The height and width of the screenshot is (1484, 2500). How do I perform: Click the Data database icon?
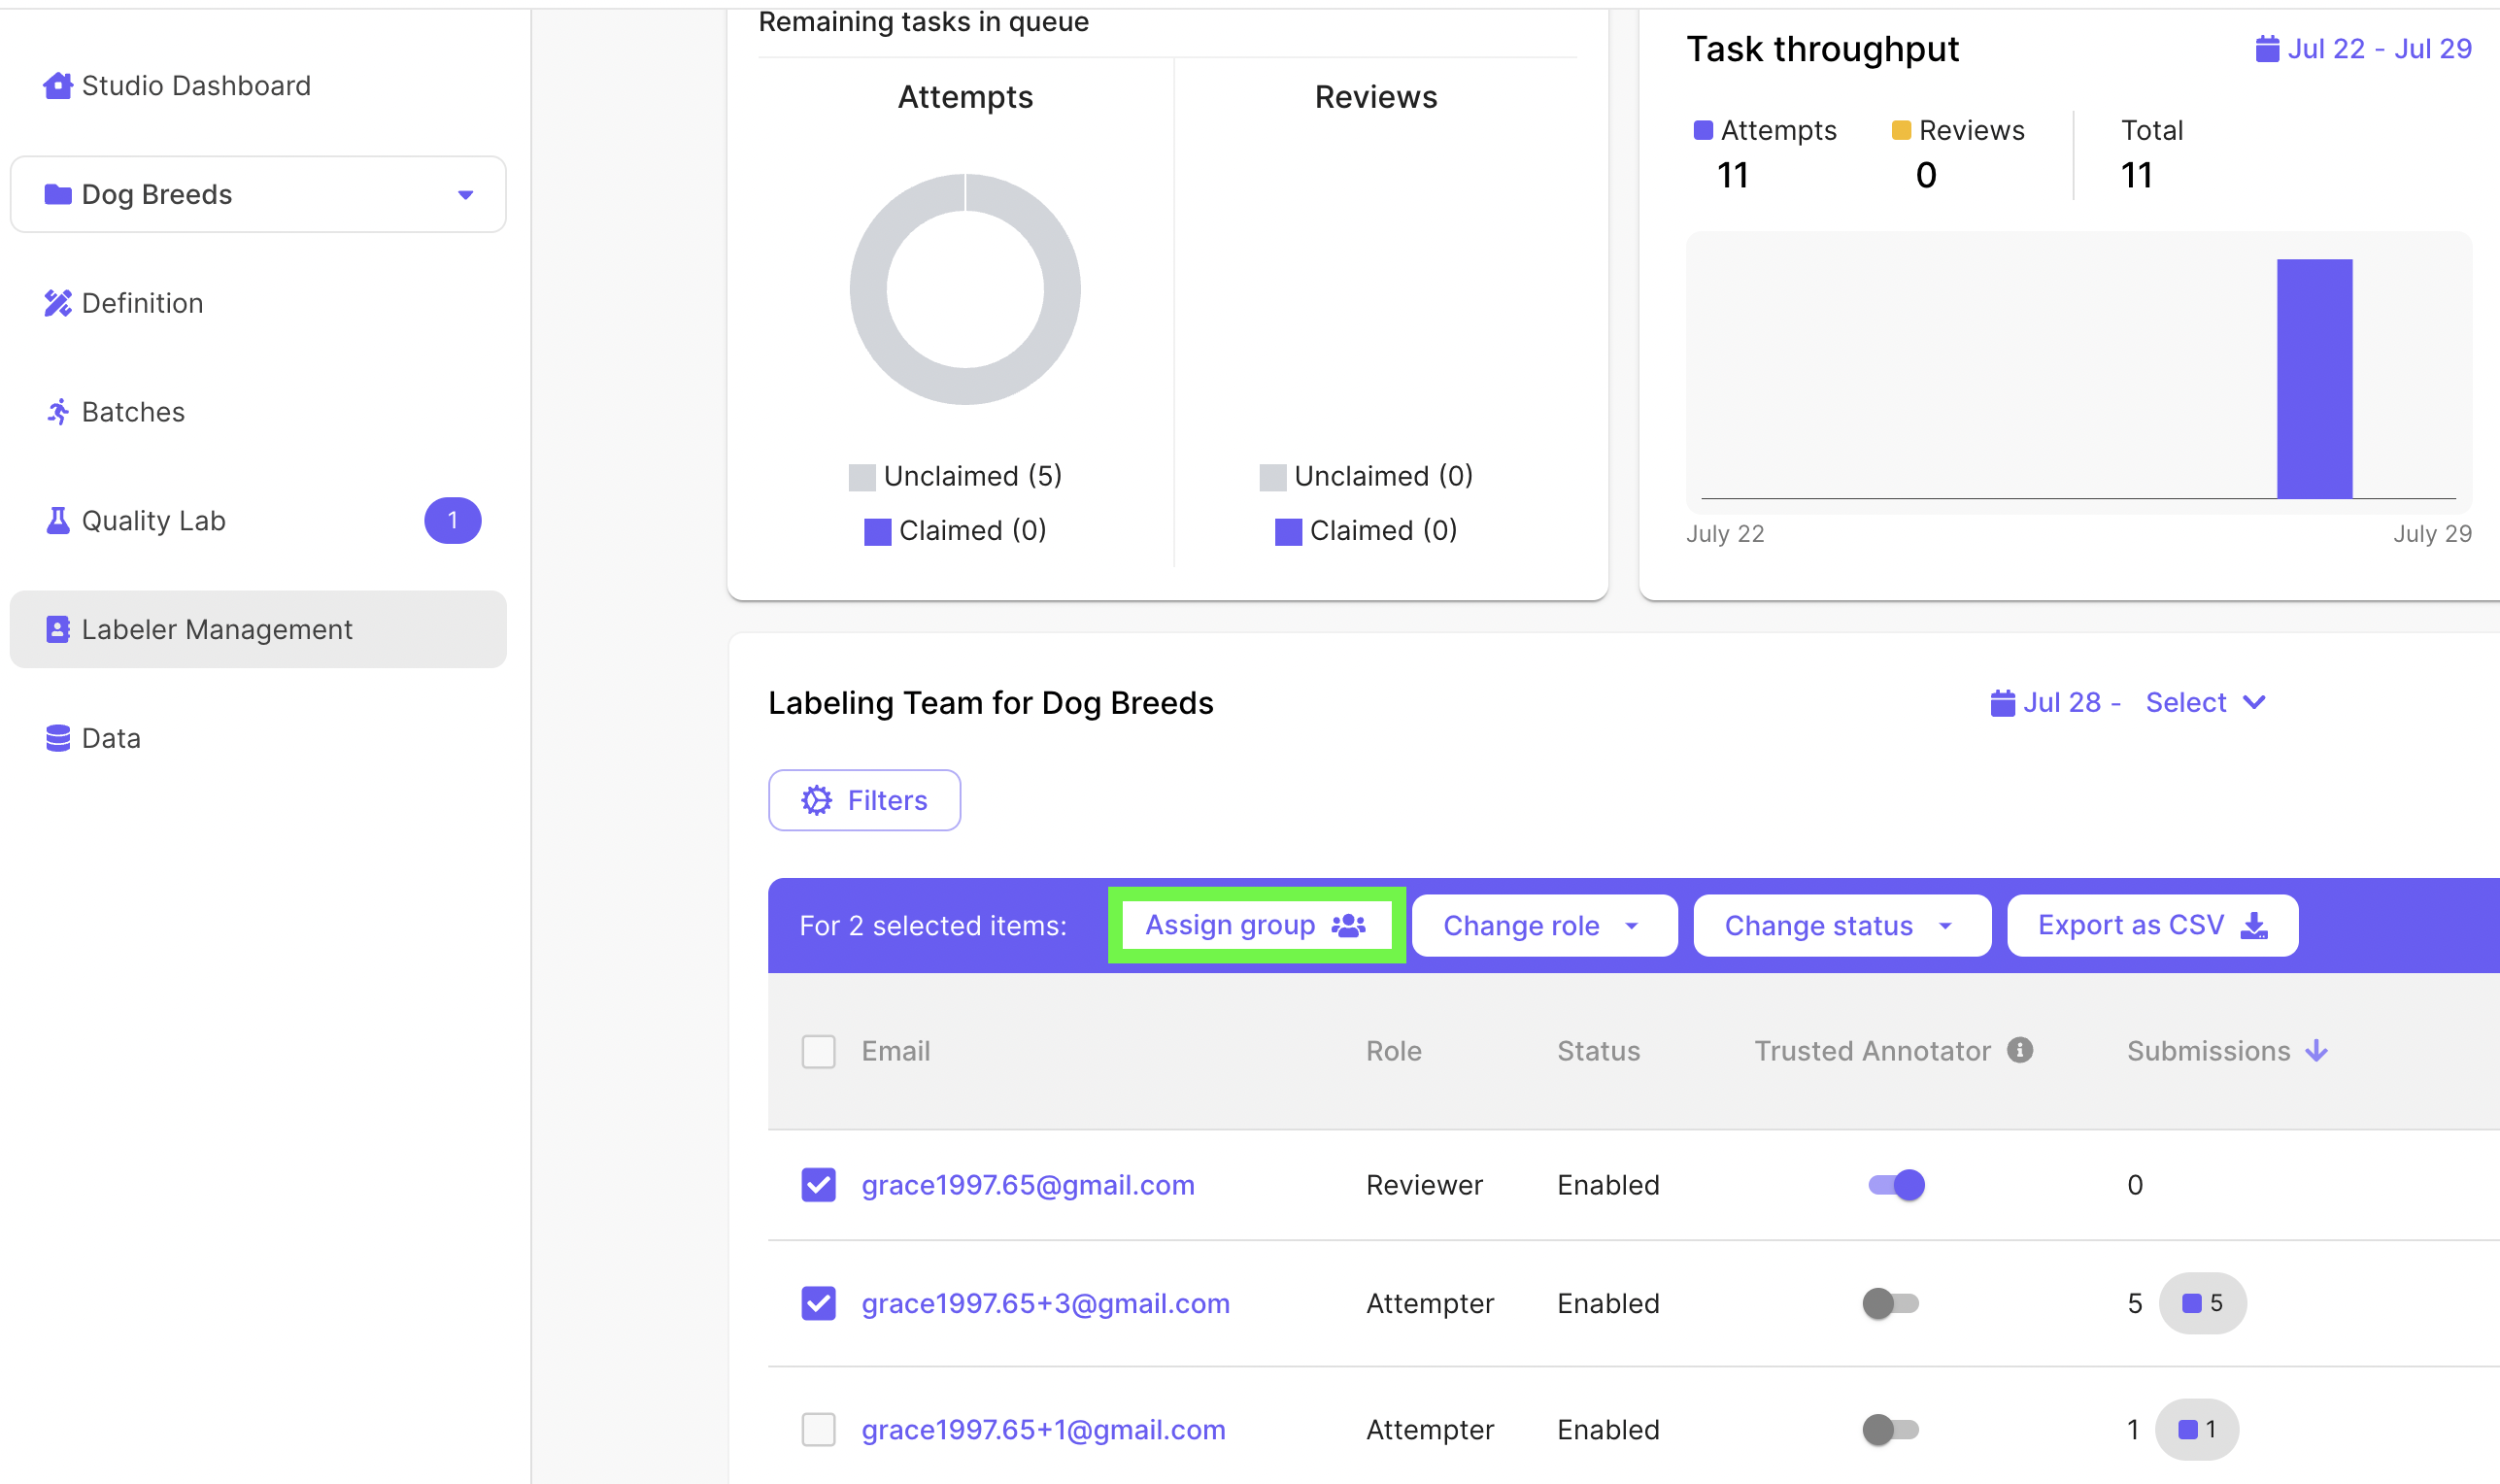pyautogui.click(x=57, y=738)
